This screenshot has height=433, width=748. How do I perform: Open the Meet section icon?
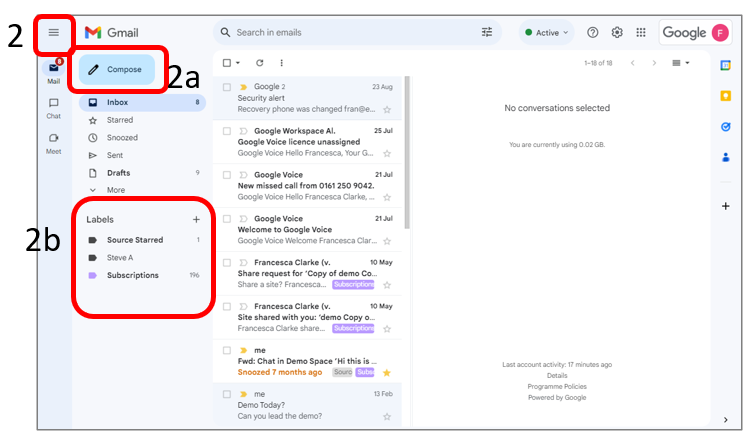(53, 138)
